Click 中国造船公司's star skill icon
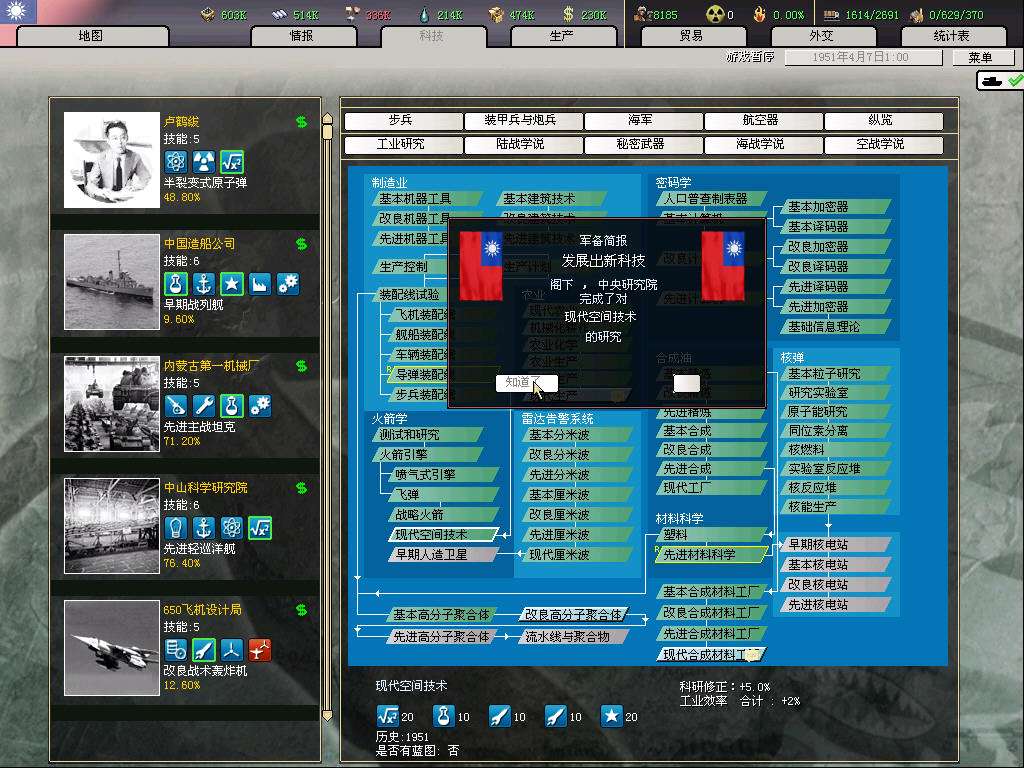The width and height of the screenshot is (1024, 768). click(232, 283)
